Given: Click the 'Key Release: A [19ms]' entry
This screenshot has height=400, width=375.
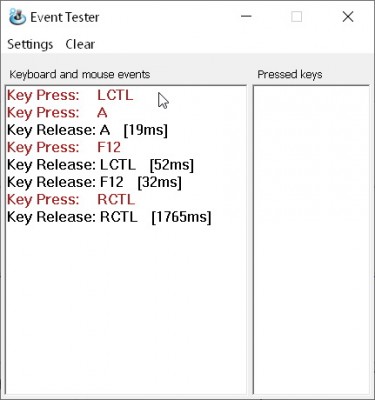Looking at the screenshot, I should click(87, 130).
